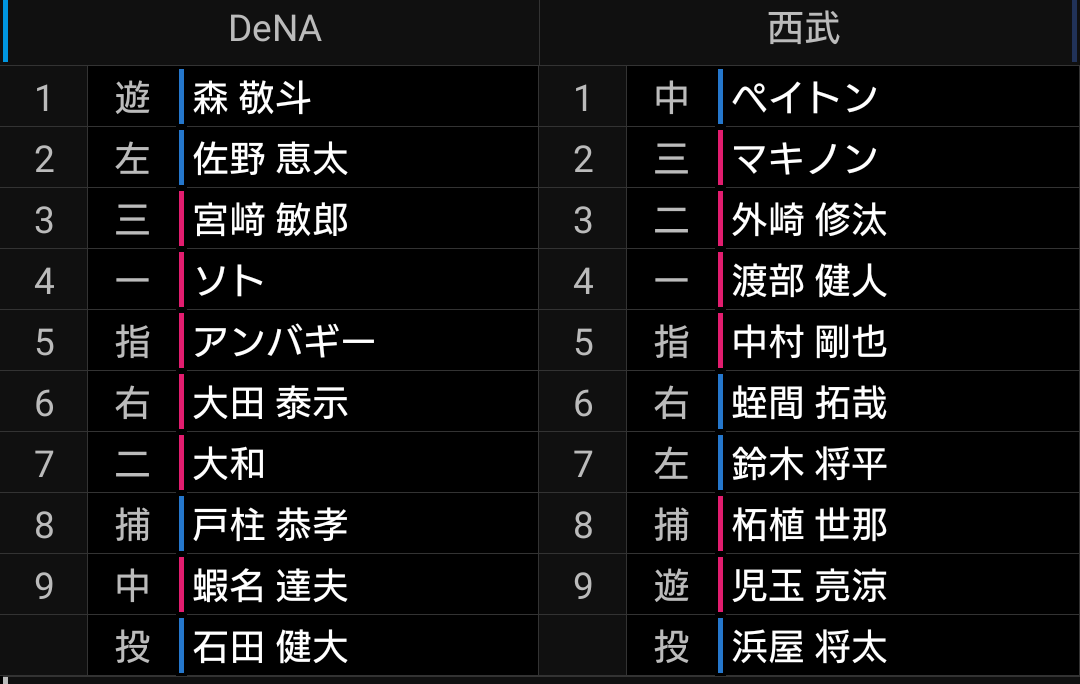Click designated hitter 中村 剛也
This screenshot has width=1080, height=684.
click(809, 341)
